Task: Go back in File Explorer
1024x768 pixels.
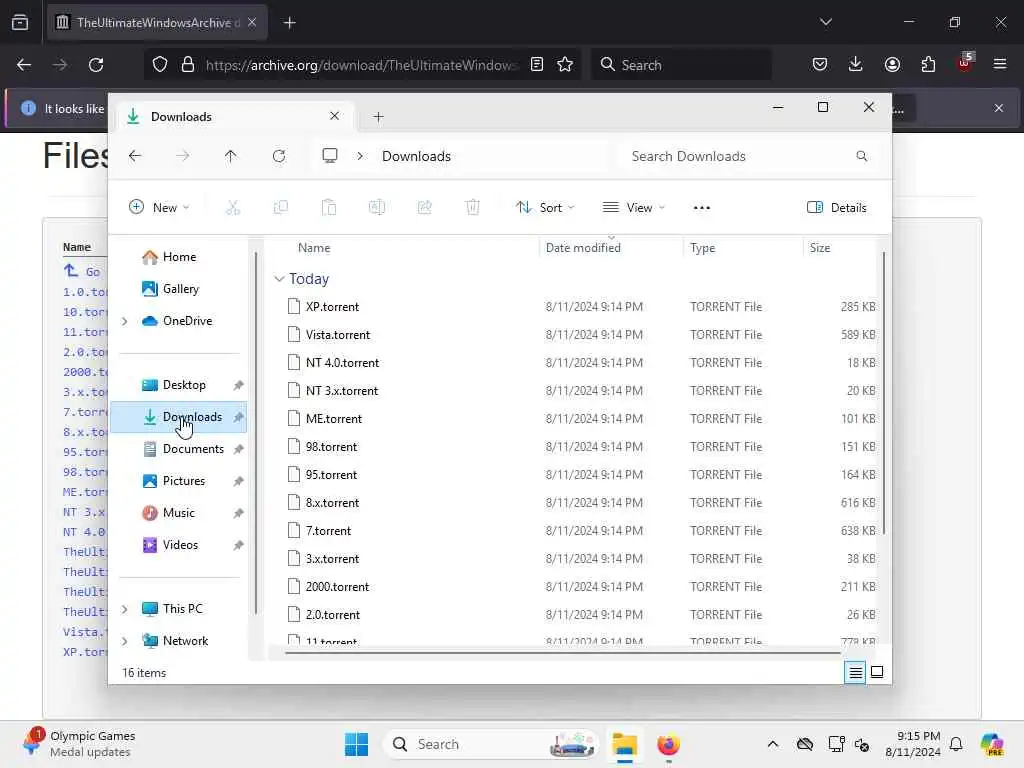Action: pos(135,156)
